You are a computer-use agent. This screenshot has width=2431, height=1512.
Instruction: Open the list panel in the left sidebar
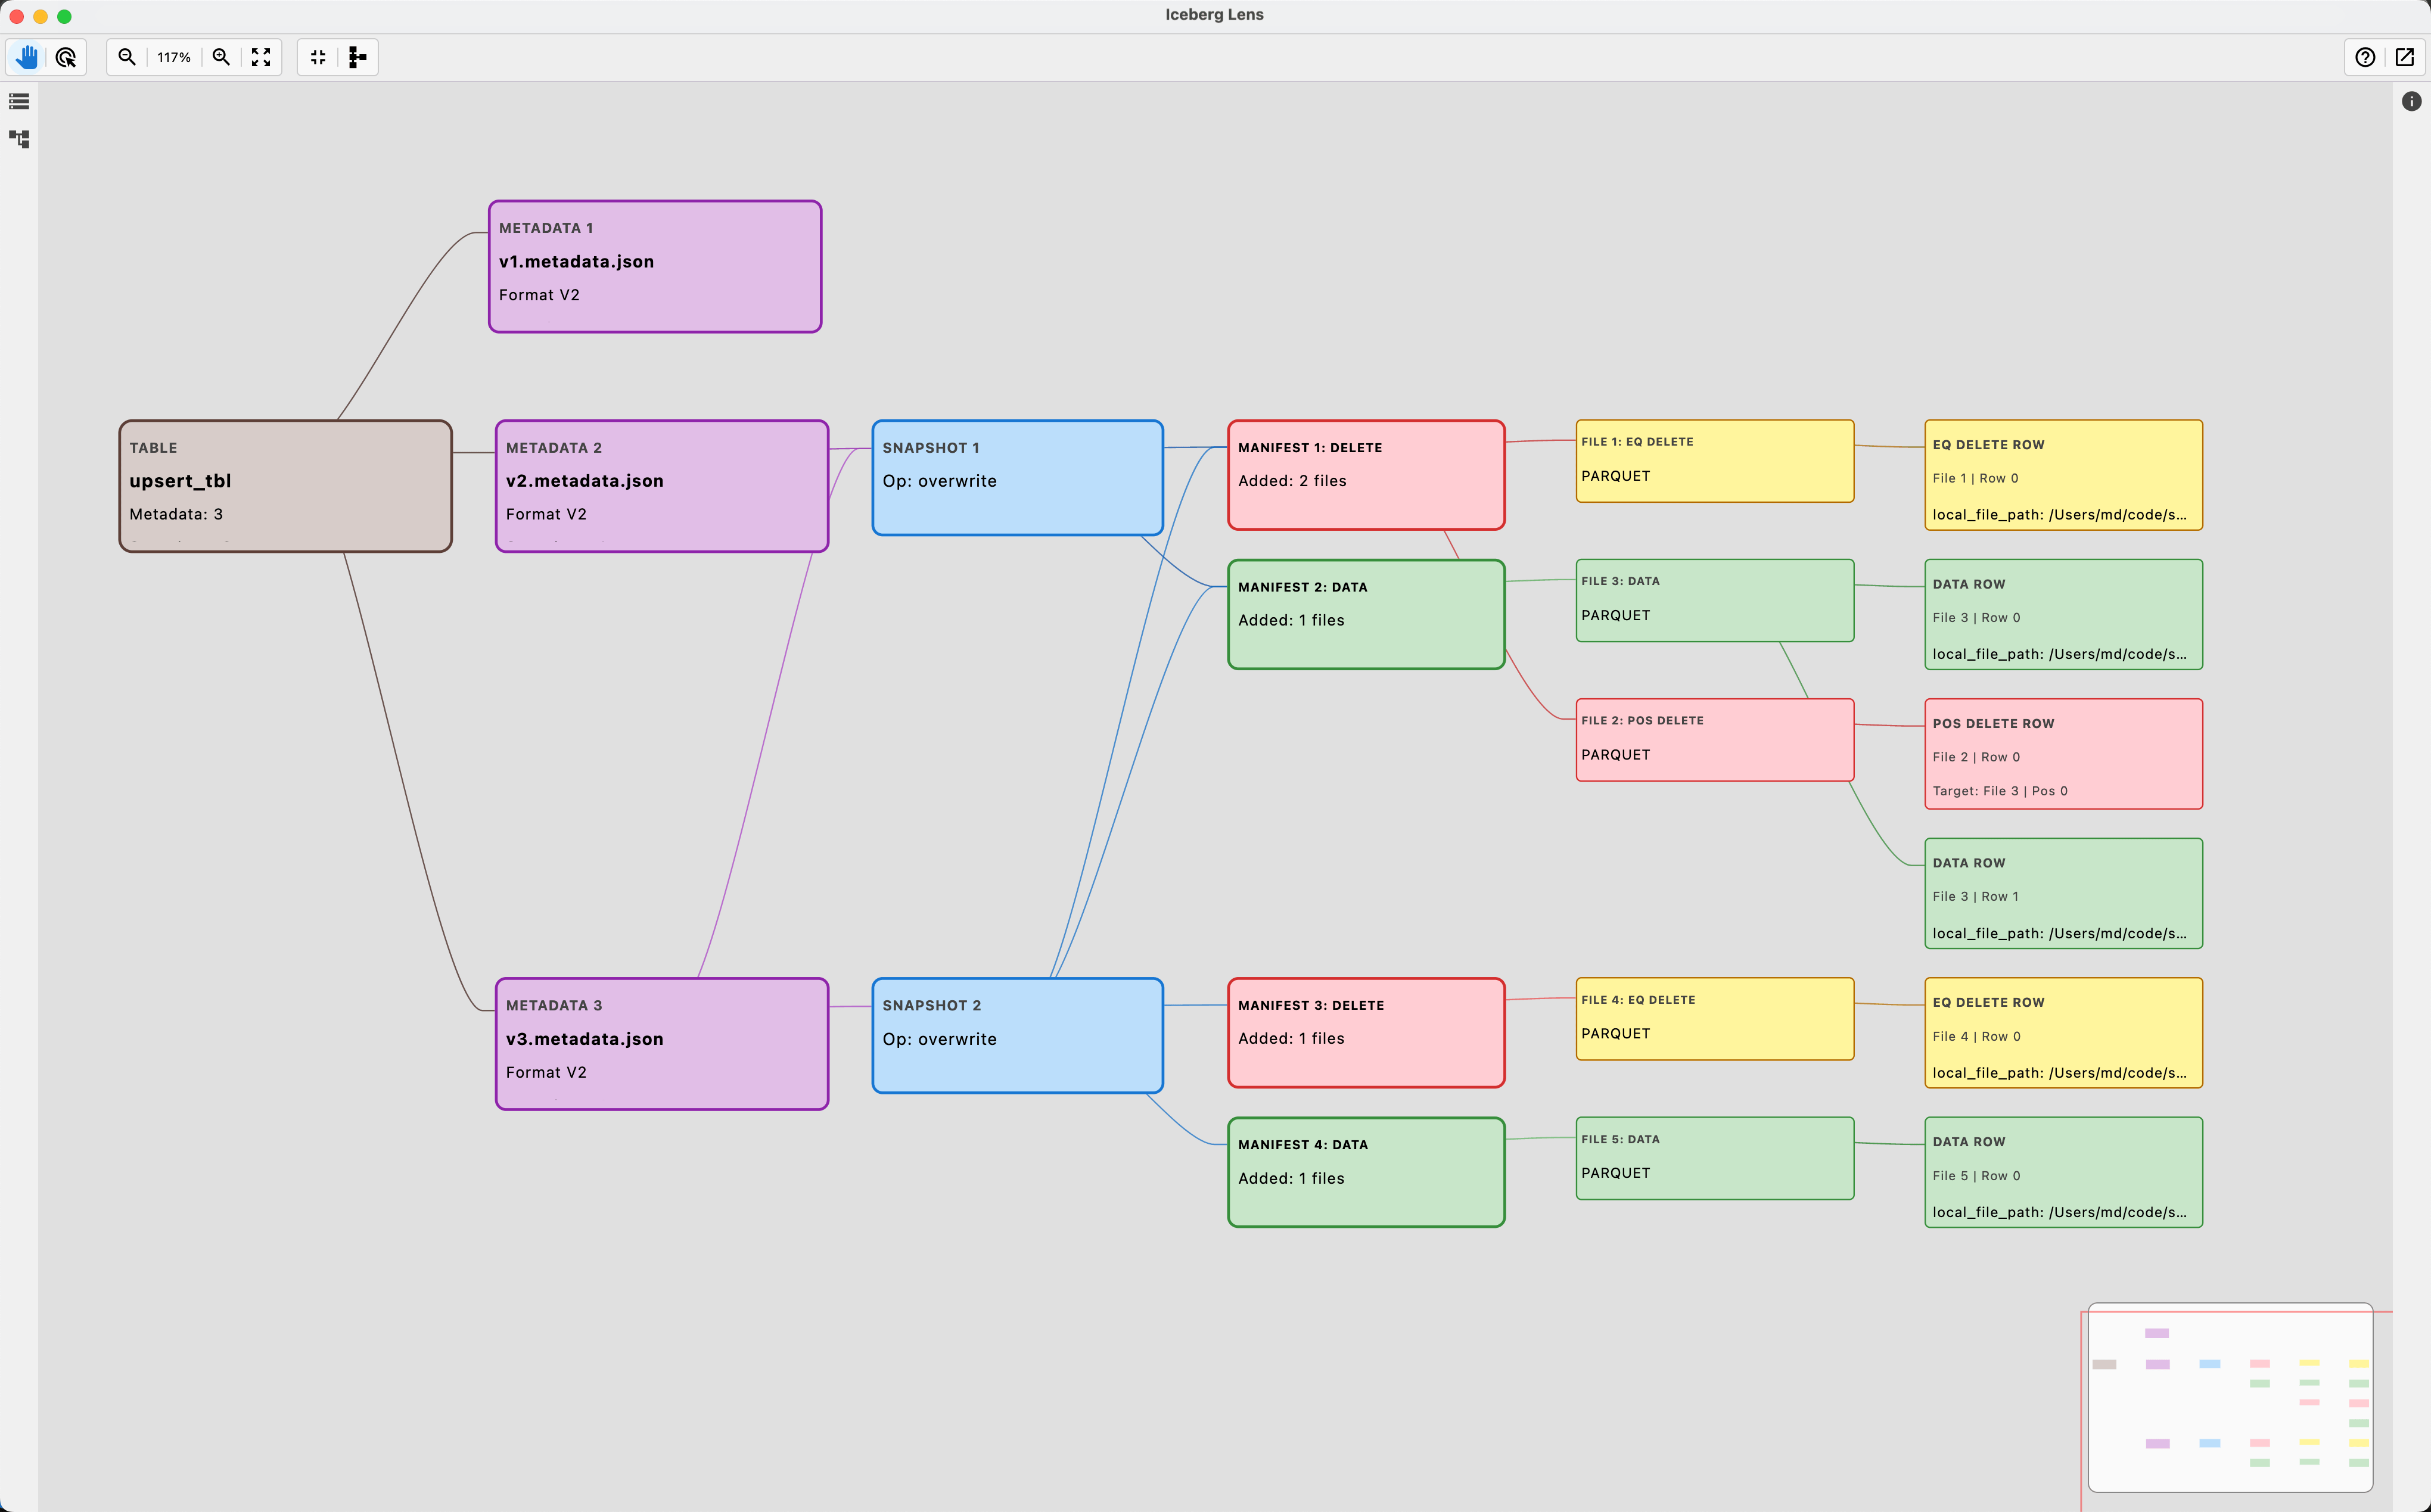click(19, 101)
